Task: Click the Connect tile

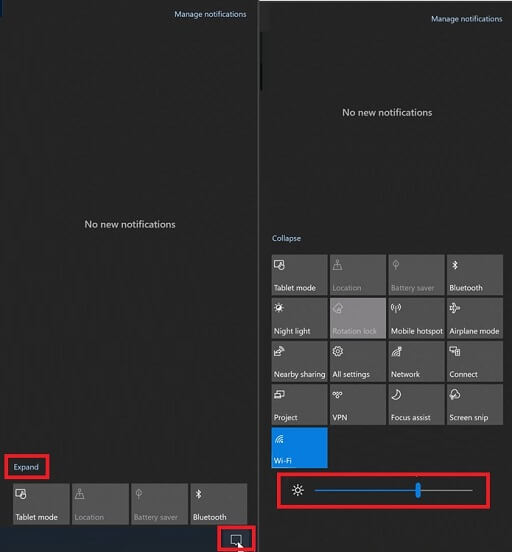Action: coord(475,362)
